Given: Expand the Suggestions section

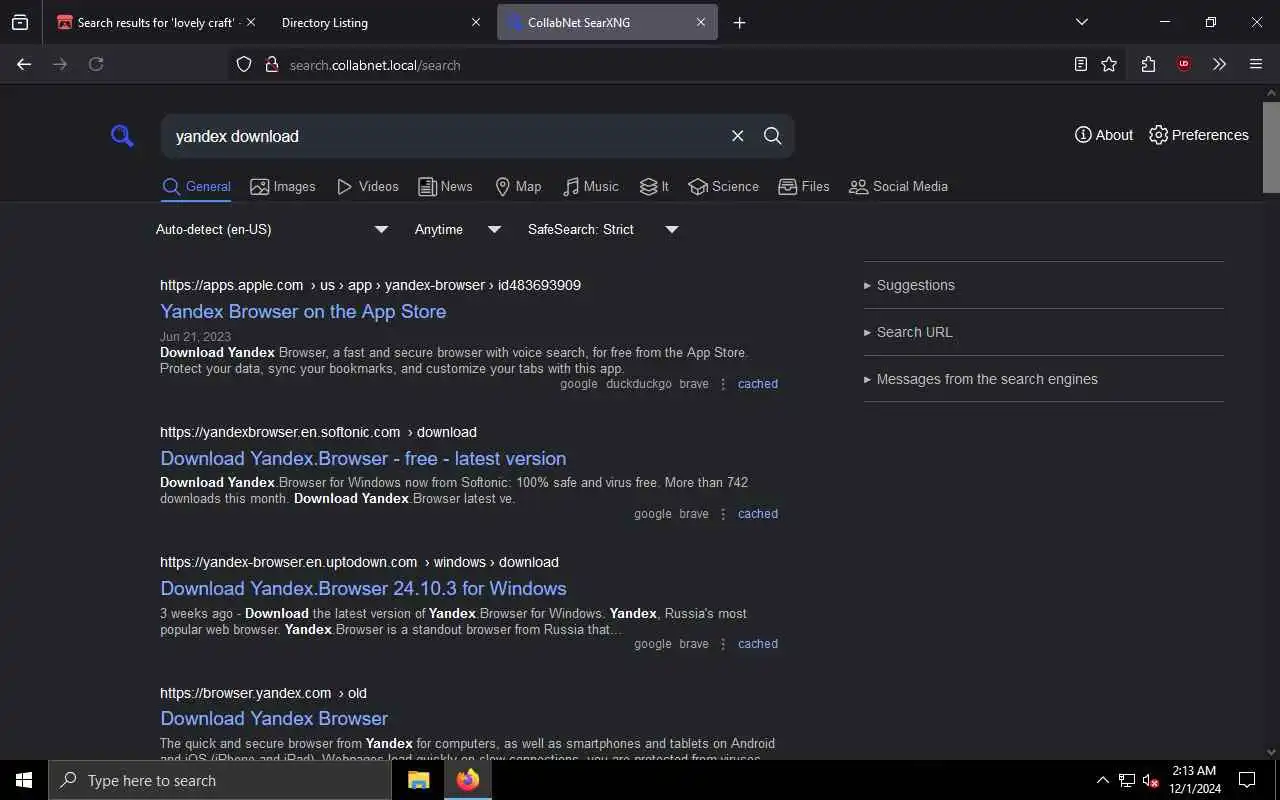Looking at the screenshot, I should point(909,285).
